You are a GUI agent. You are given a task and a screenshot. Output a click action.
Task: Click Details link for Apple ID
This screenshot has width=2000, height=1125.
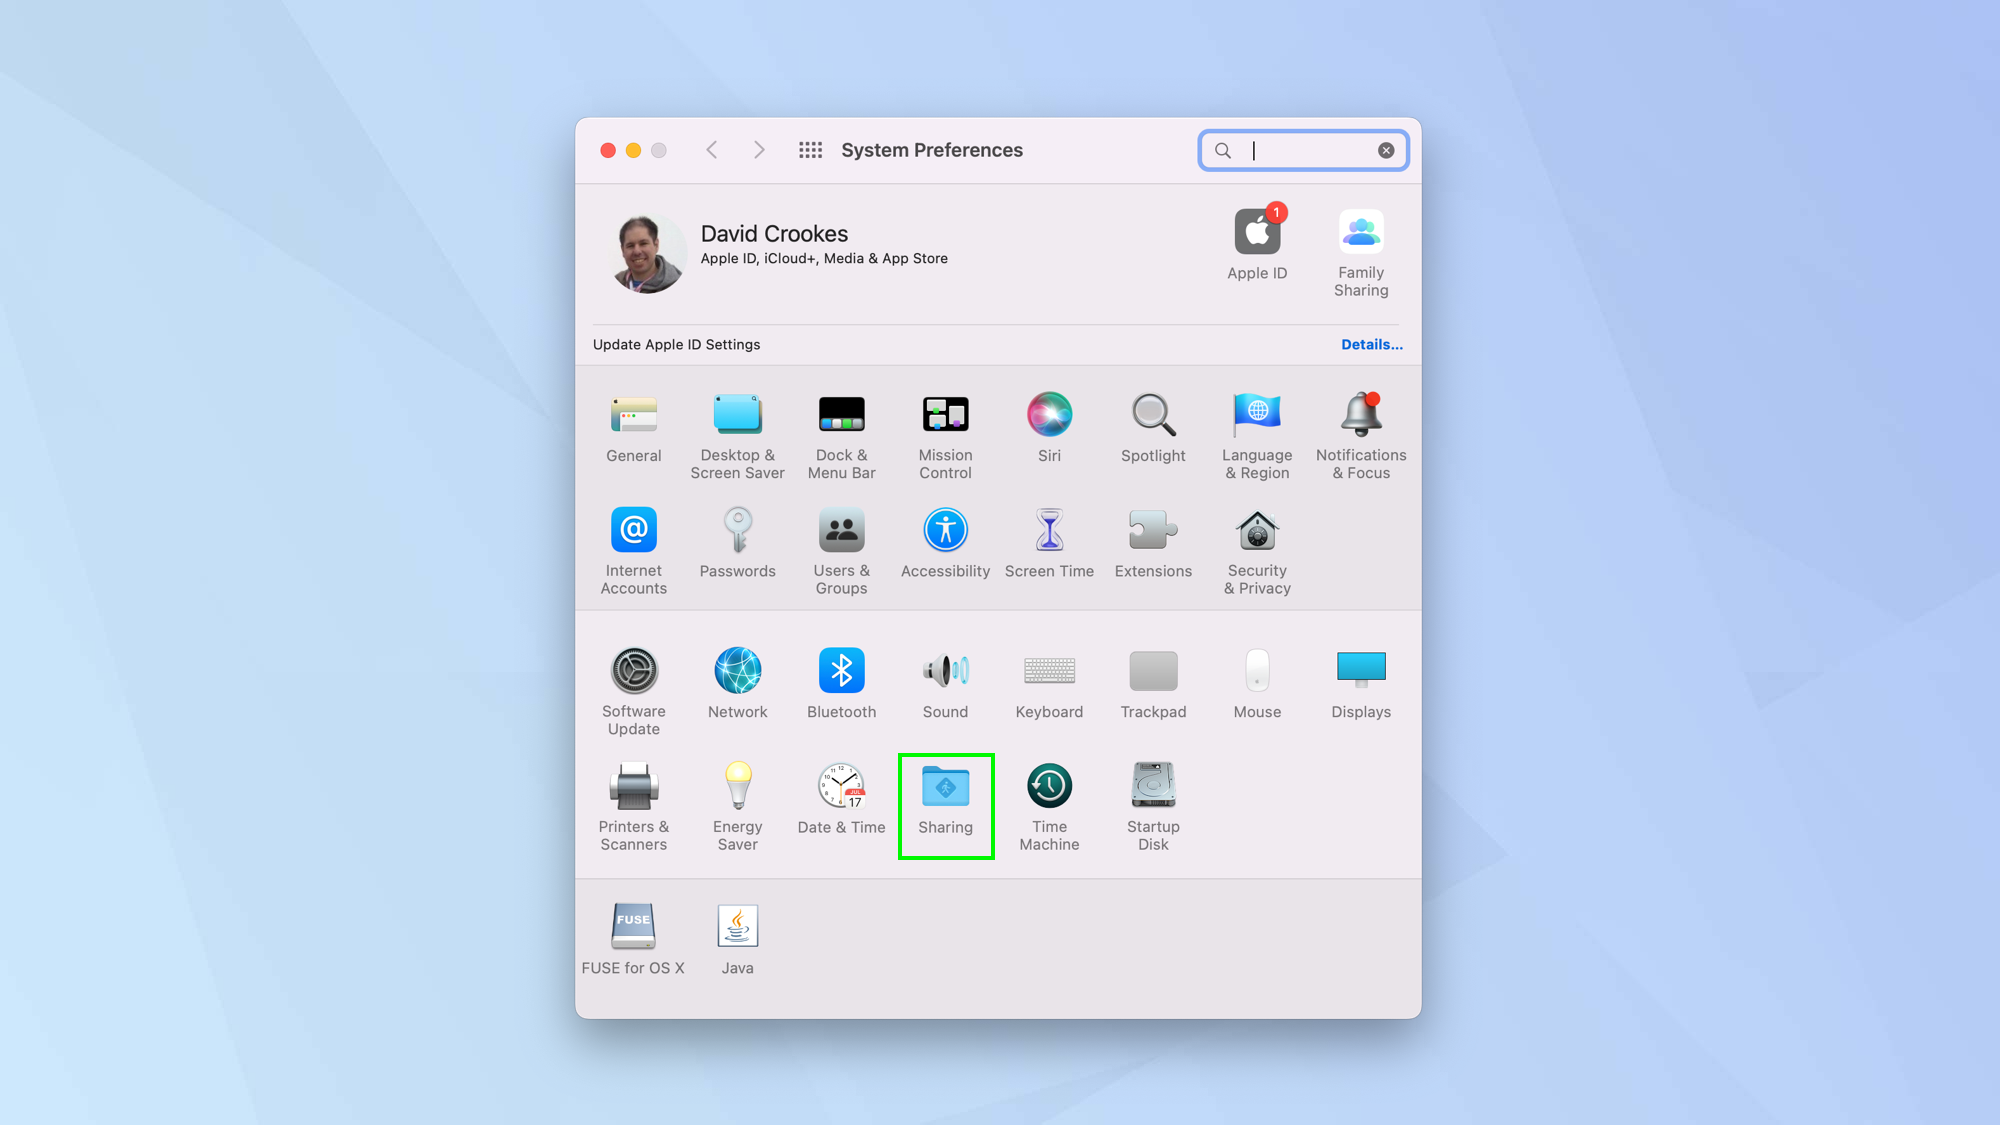1371,343
